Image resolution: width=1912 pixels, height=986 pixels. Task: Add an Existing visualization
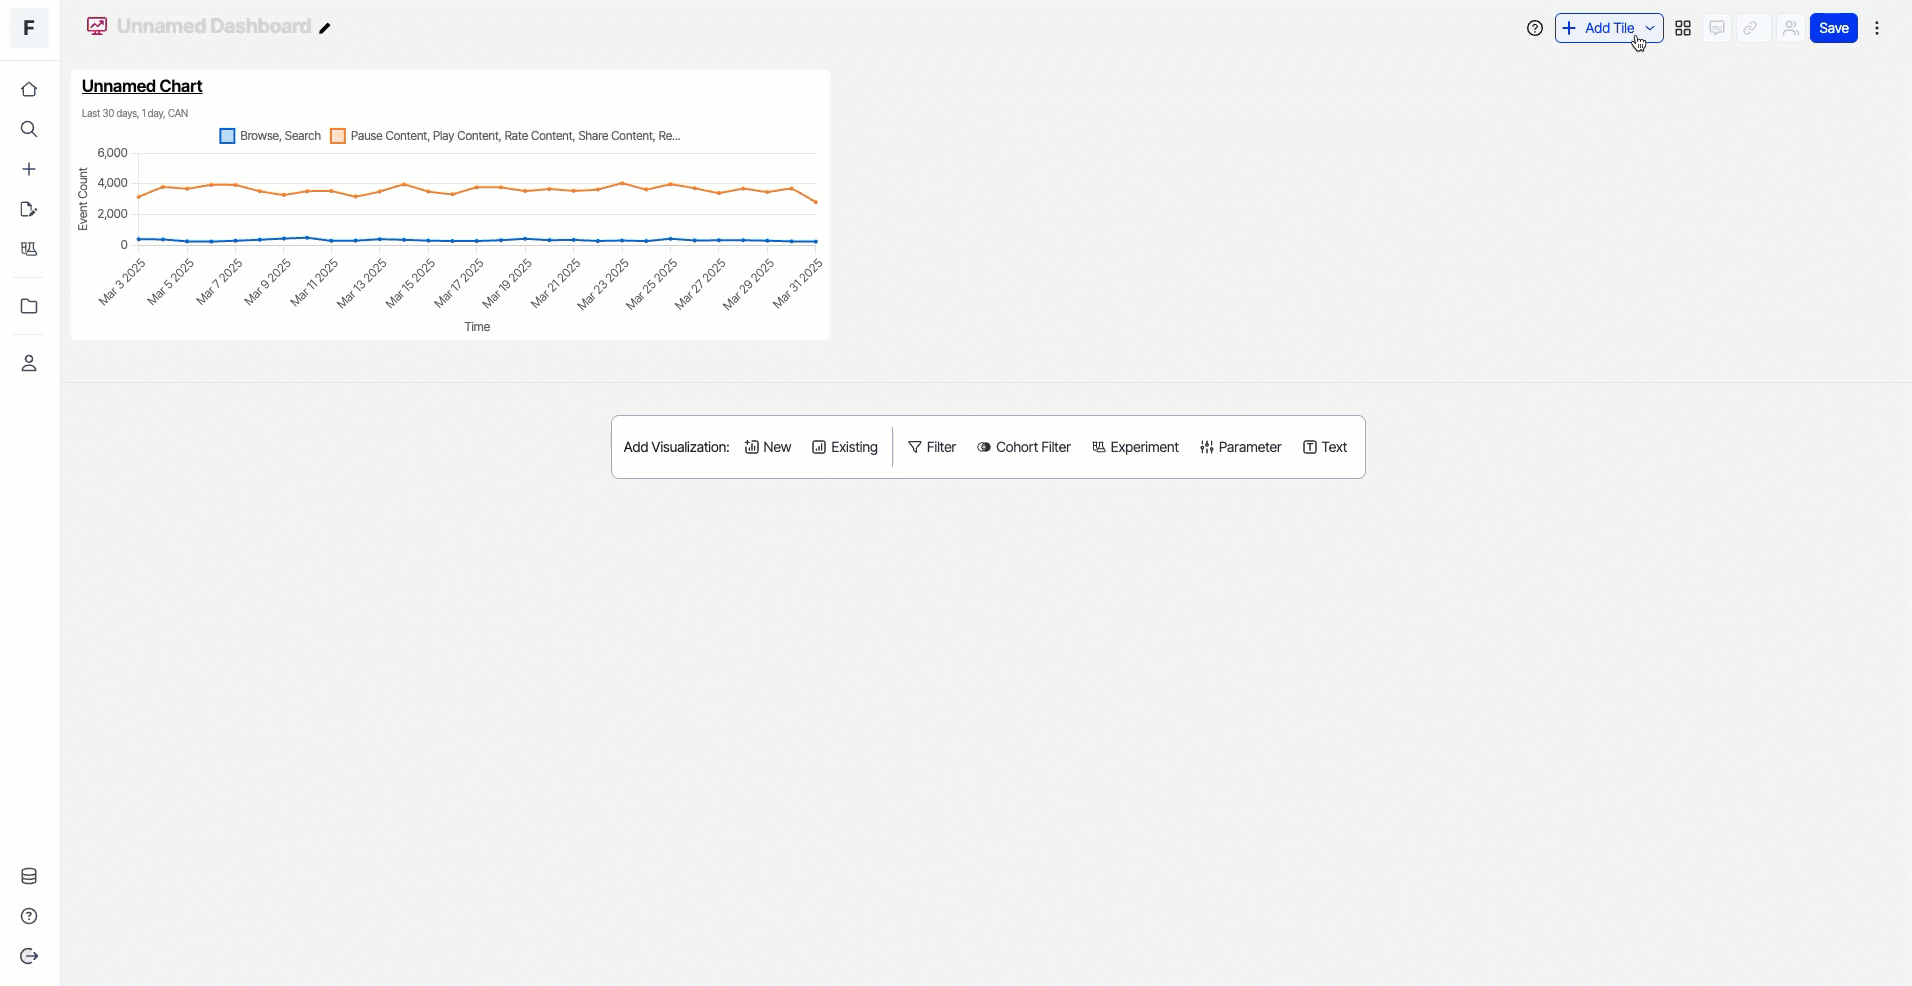pos(845,447)
